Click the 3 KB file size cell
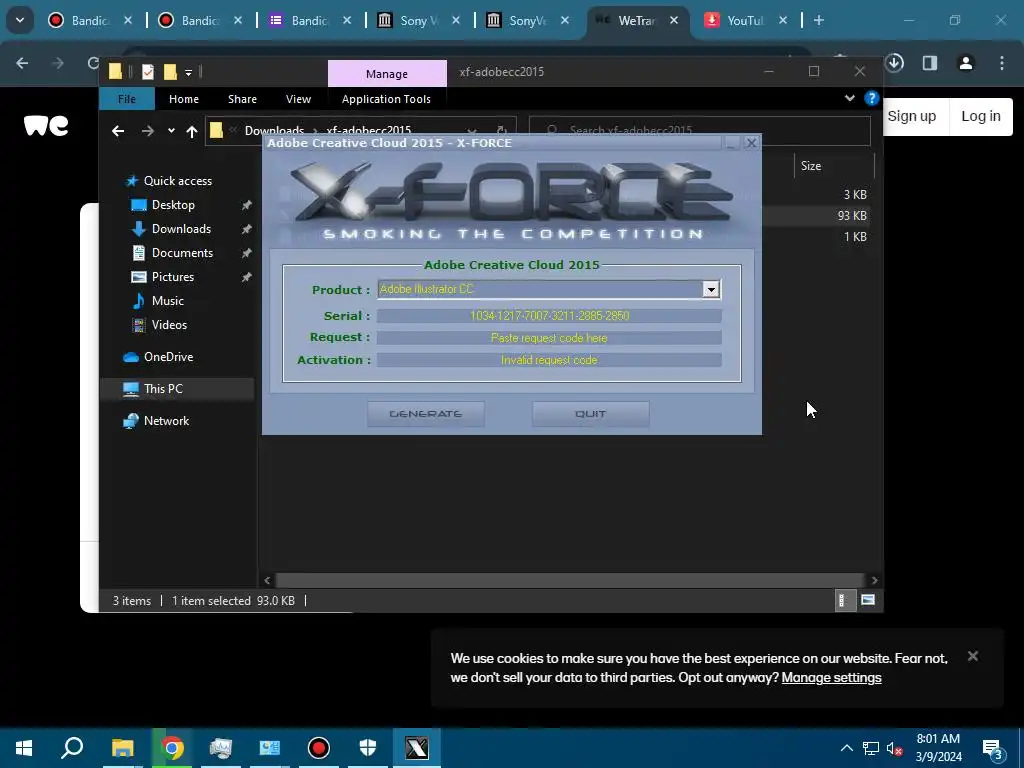1024x768 pixels. [x=855, y=195]
